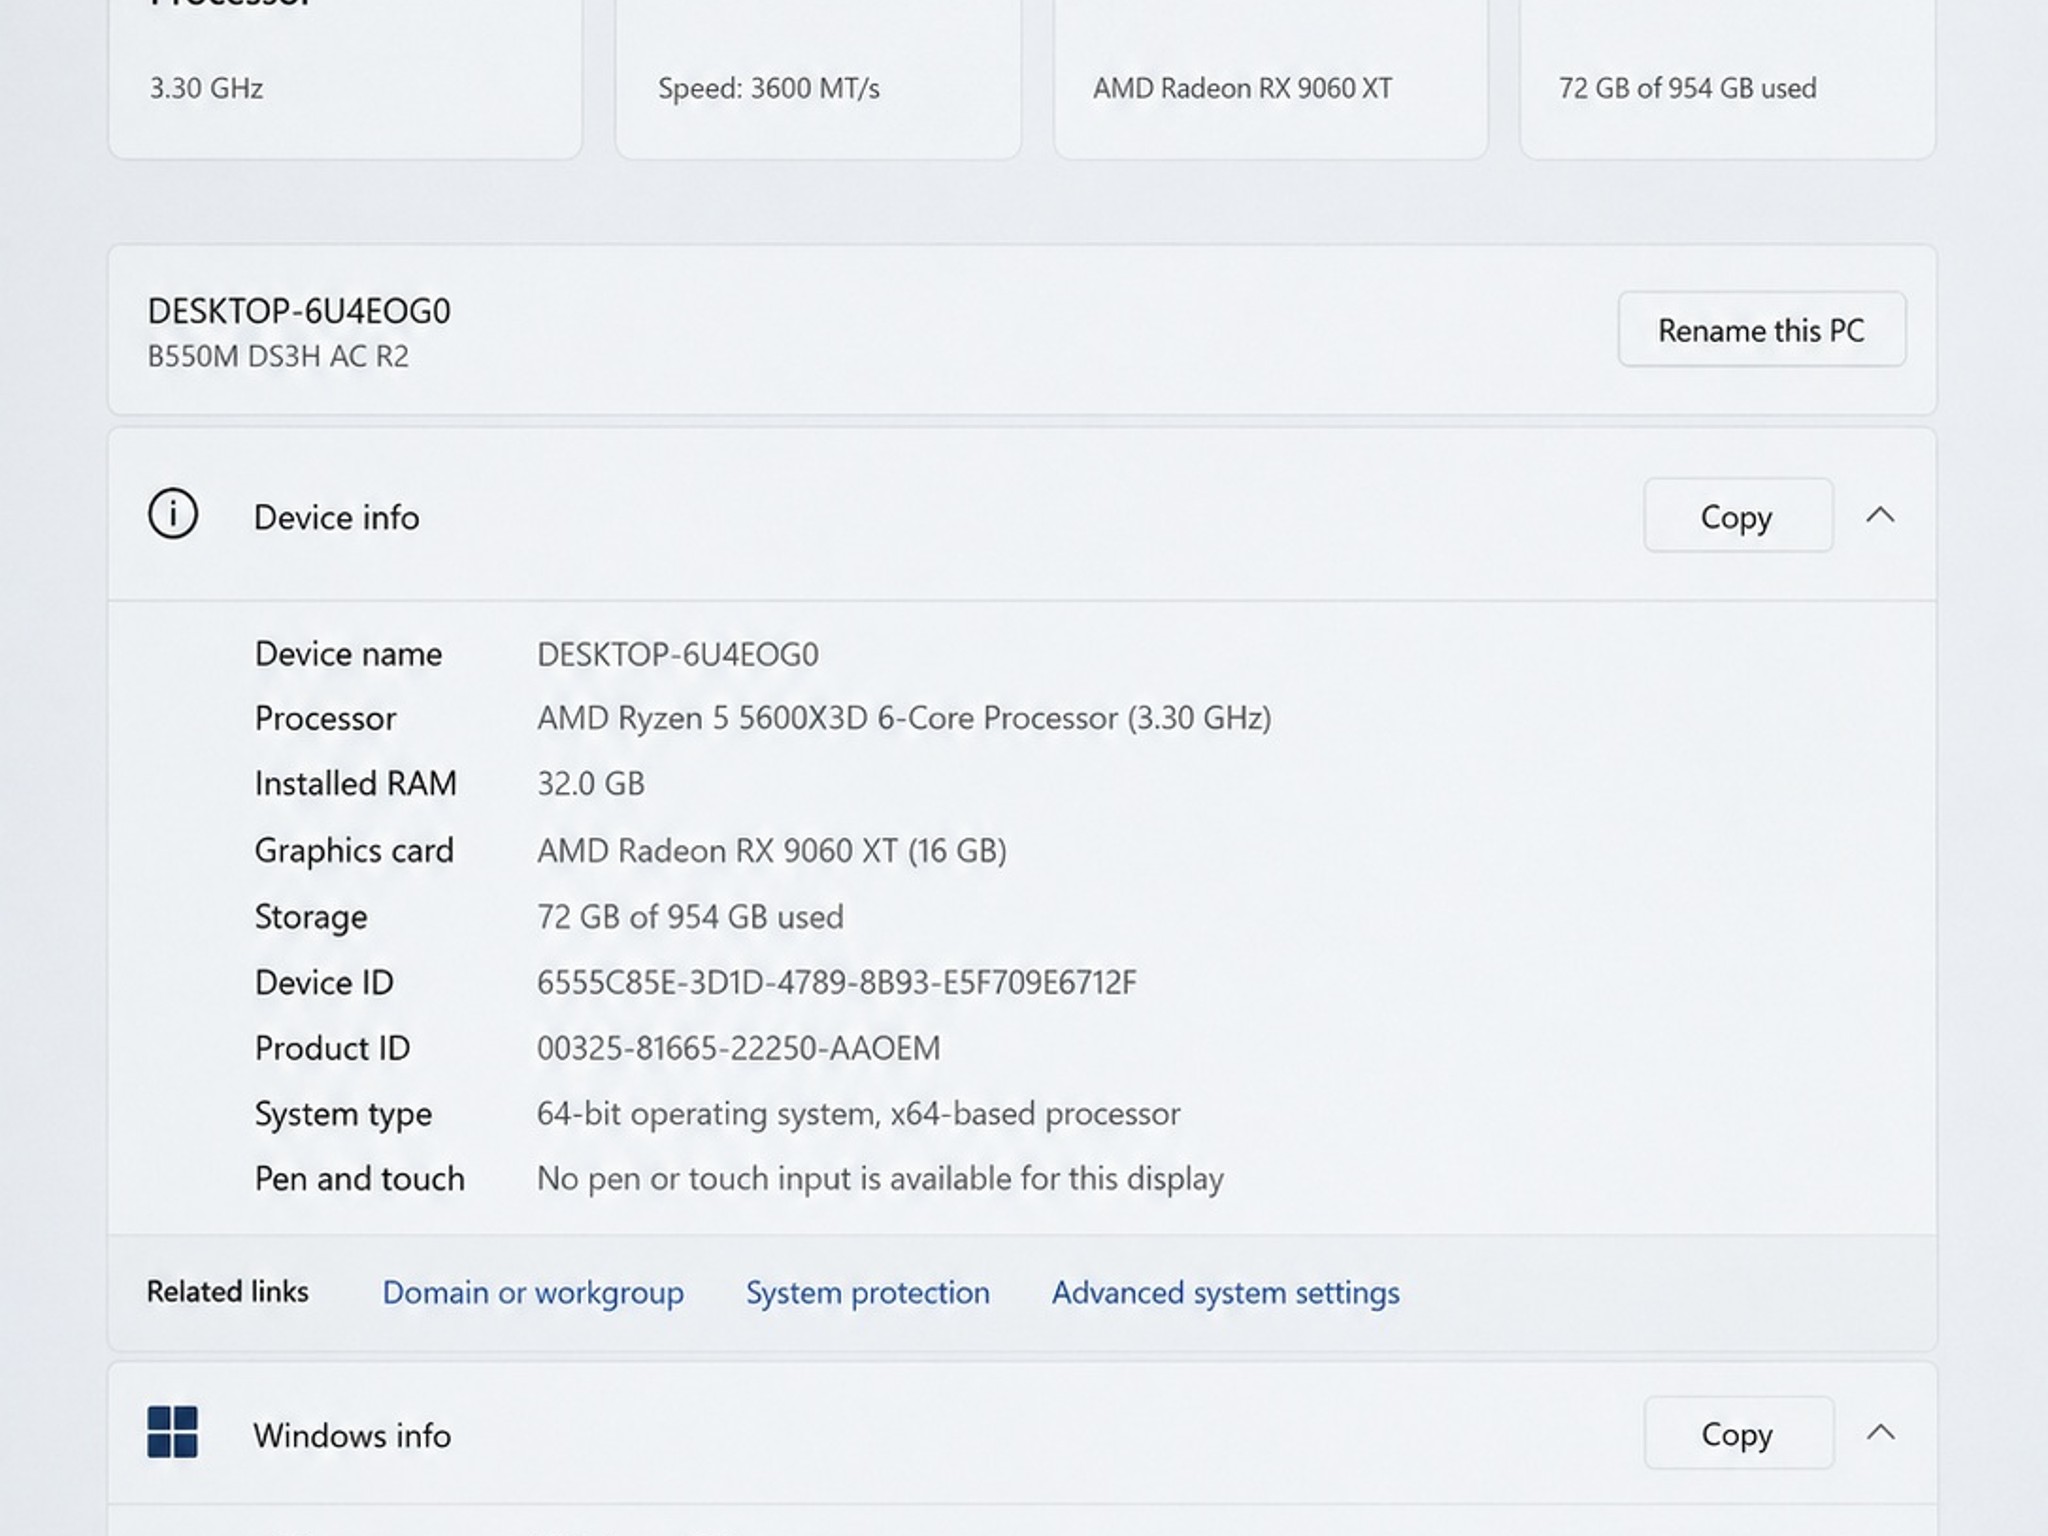The height and width of the screenshot is (1536, 2048).
Task: Select the DESKTOP-6U4EOG0 heading text
Action: point(299,311)
